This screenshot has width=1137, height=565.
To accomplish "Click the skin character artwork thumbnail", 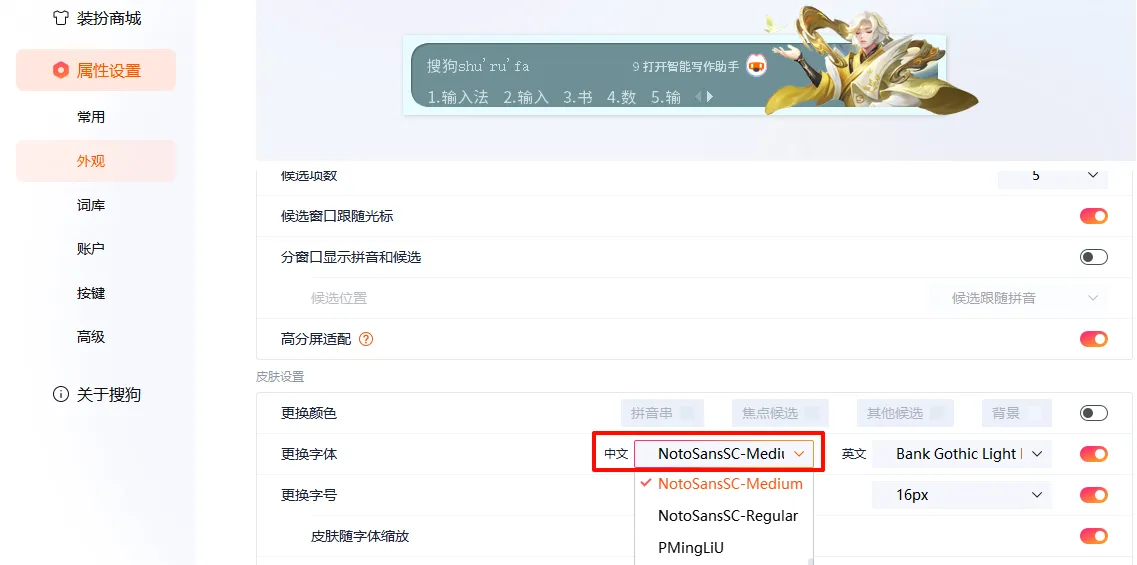I will 870,60.
